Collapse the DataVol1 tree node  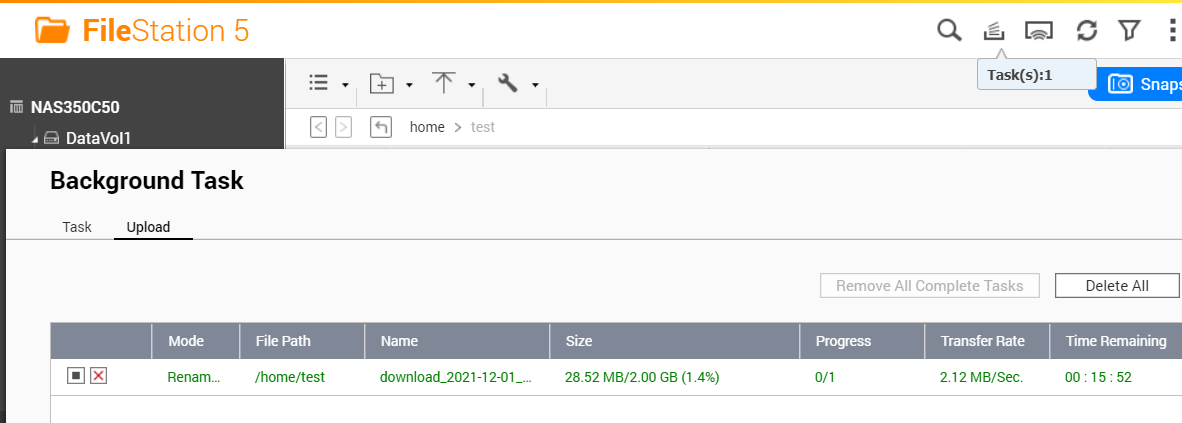point(35,139)
